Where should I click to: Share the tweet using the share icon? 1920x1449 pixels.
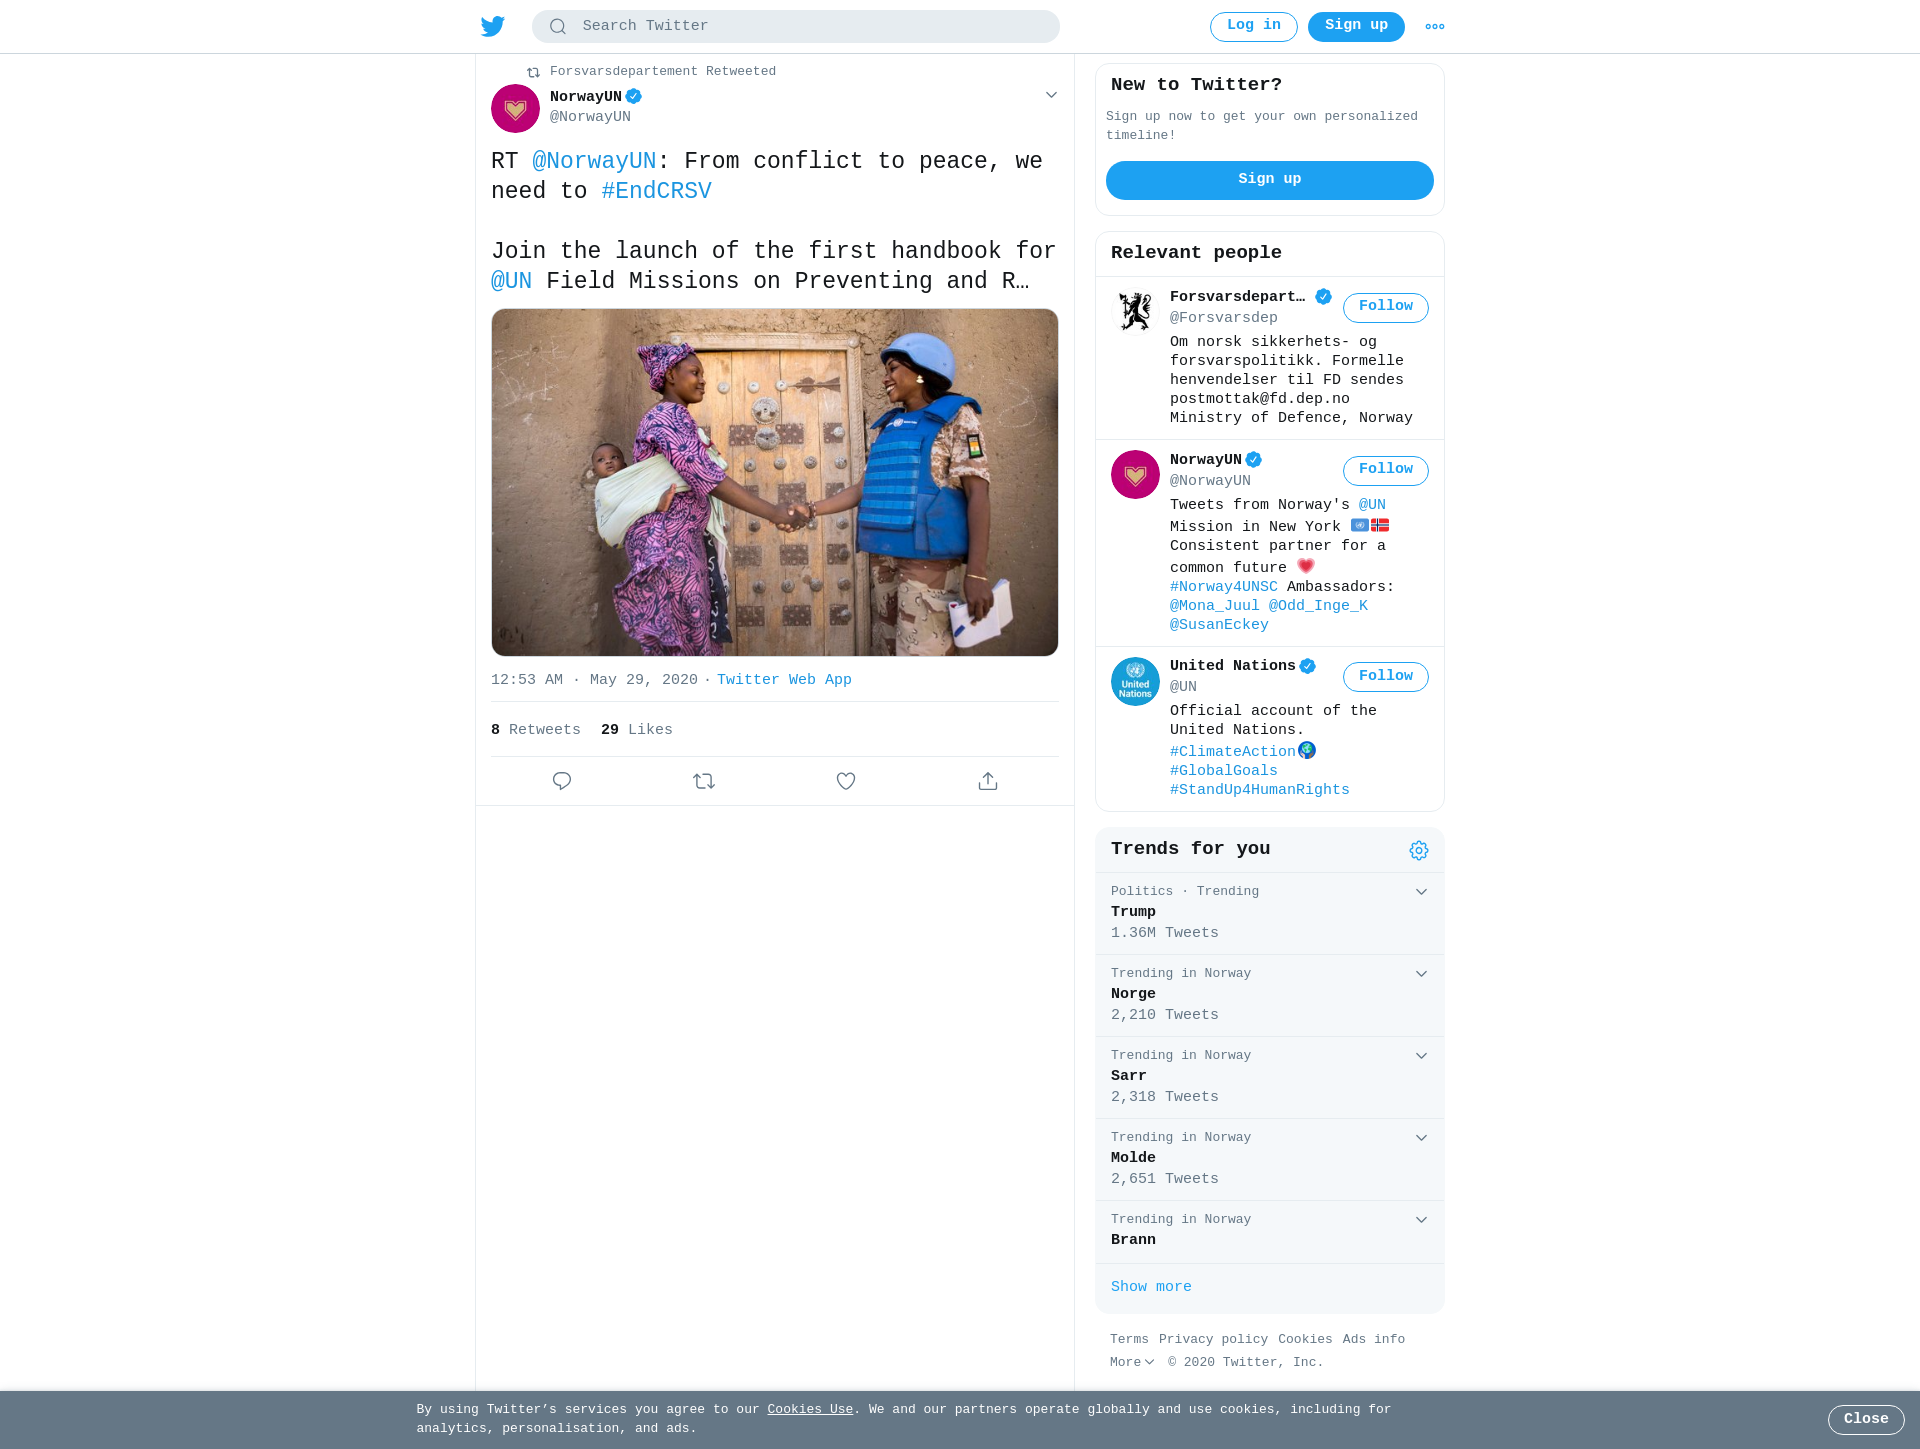click(x=988, y=781)
